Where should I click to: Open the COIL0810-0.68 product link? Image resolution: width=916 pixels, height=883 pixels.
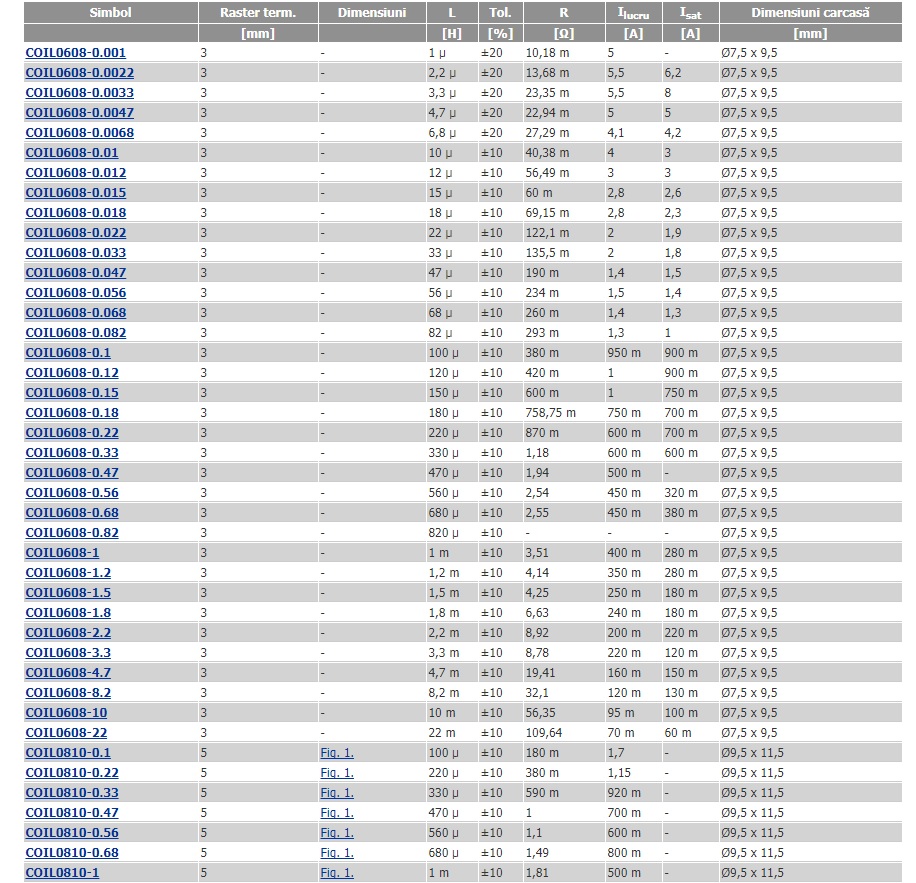(x=72, y=853)
